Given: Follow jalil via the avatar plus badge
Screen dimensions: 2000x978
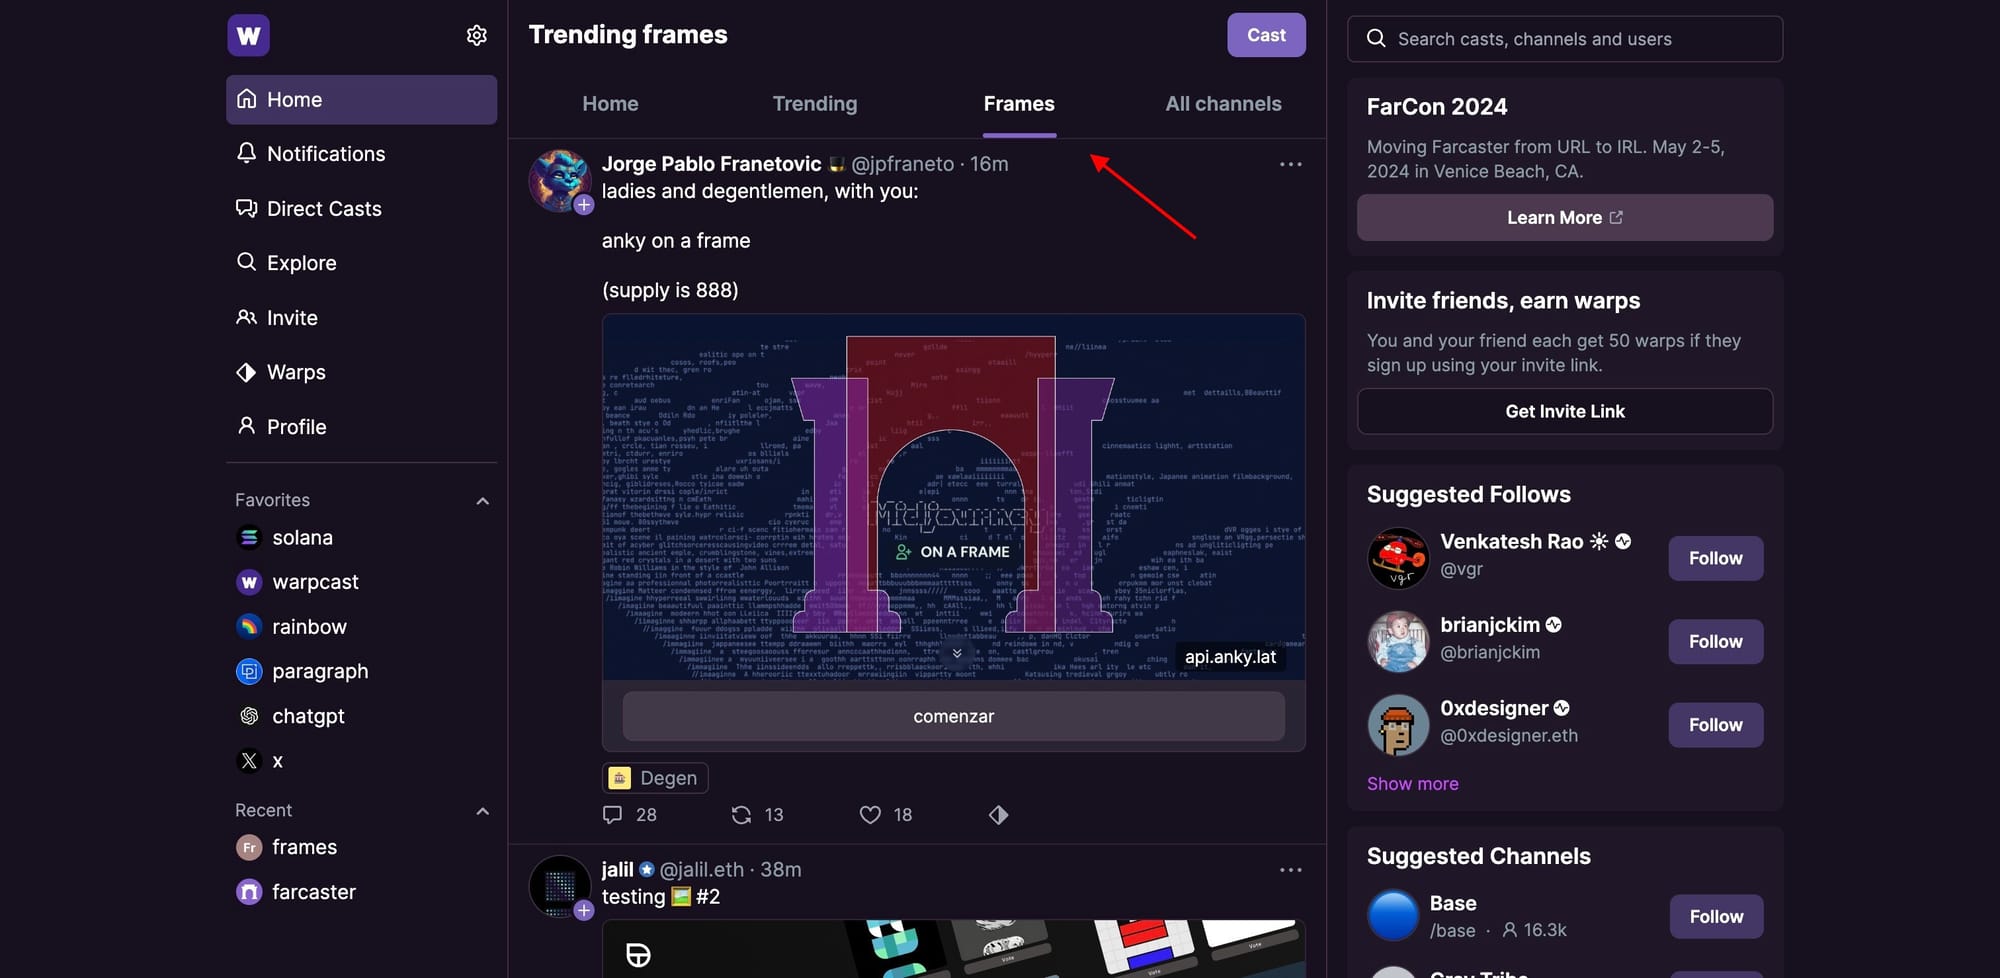Looking at the screenshot, I should [584, 910].
